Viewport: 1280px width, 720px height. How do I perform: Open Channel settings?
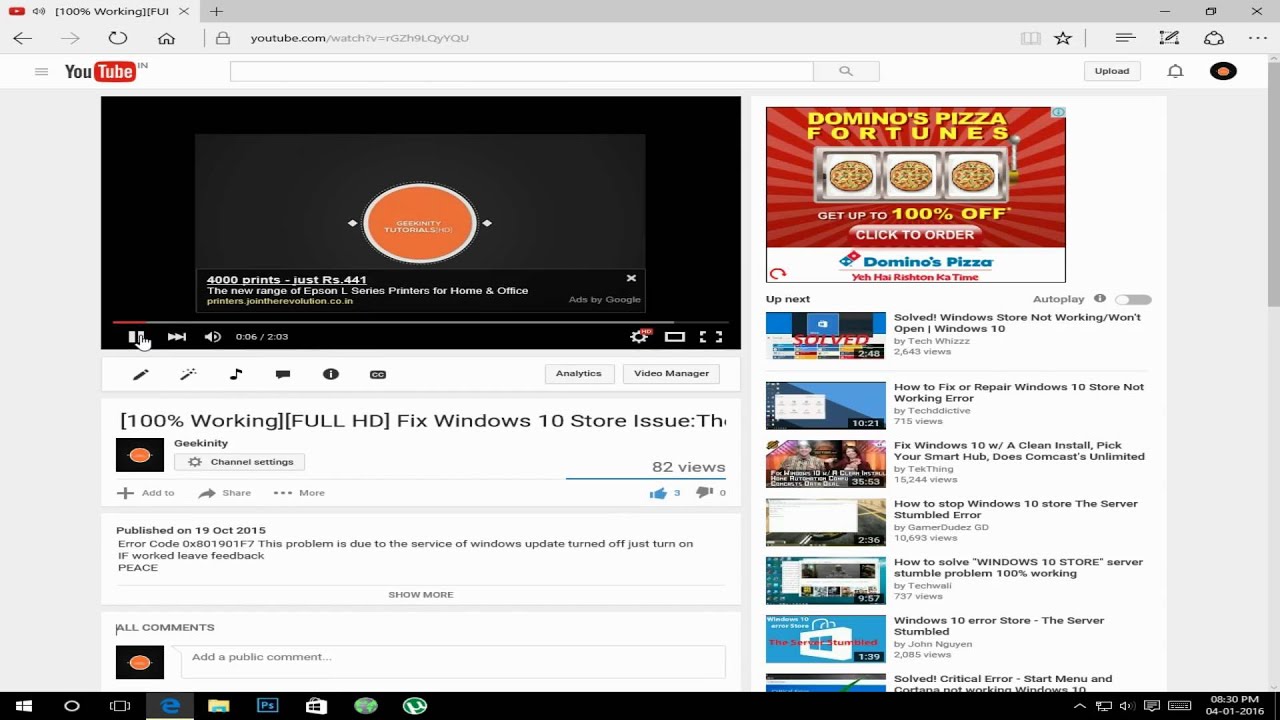[x=240, y=462]
